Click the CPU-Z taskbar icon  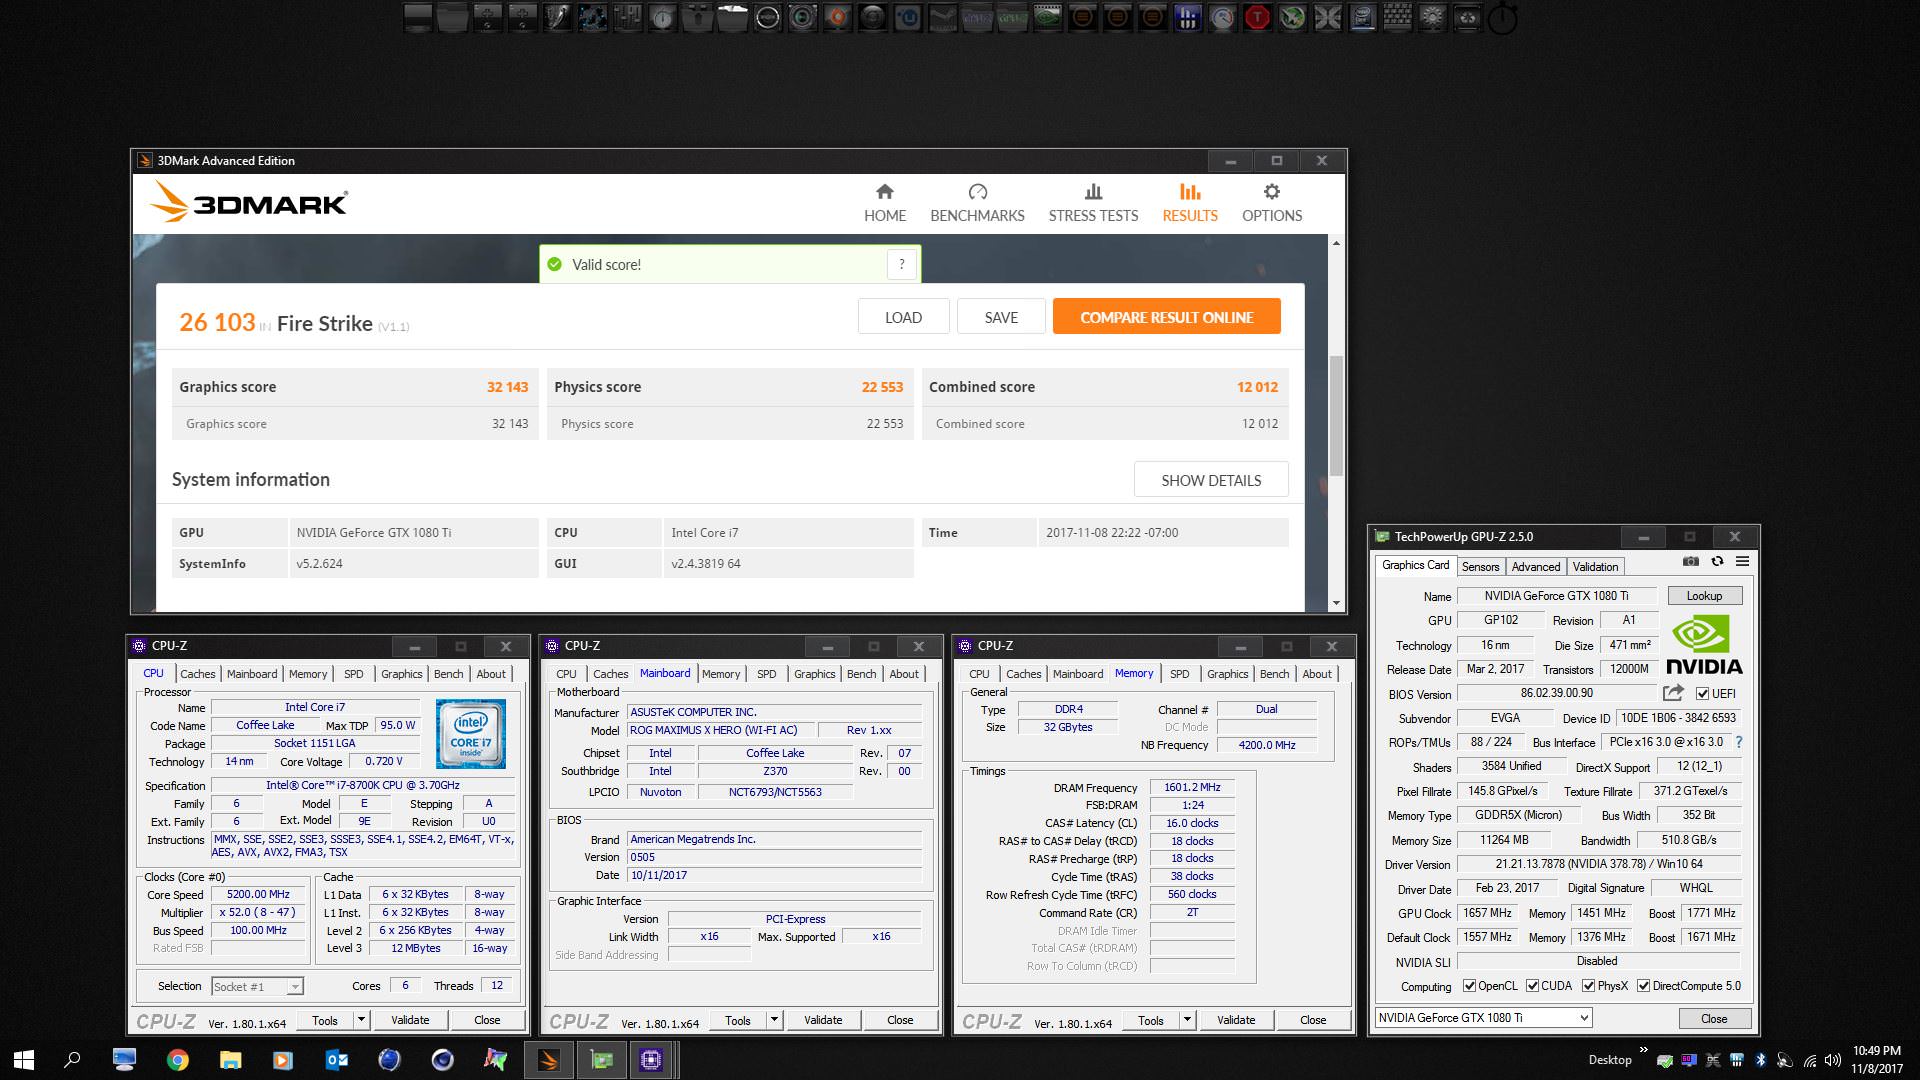click(651, 1060)
